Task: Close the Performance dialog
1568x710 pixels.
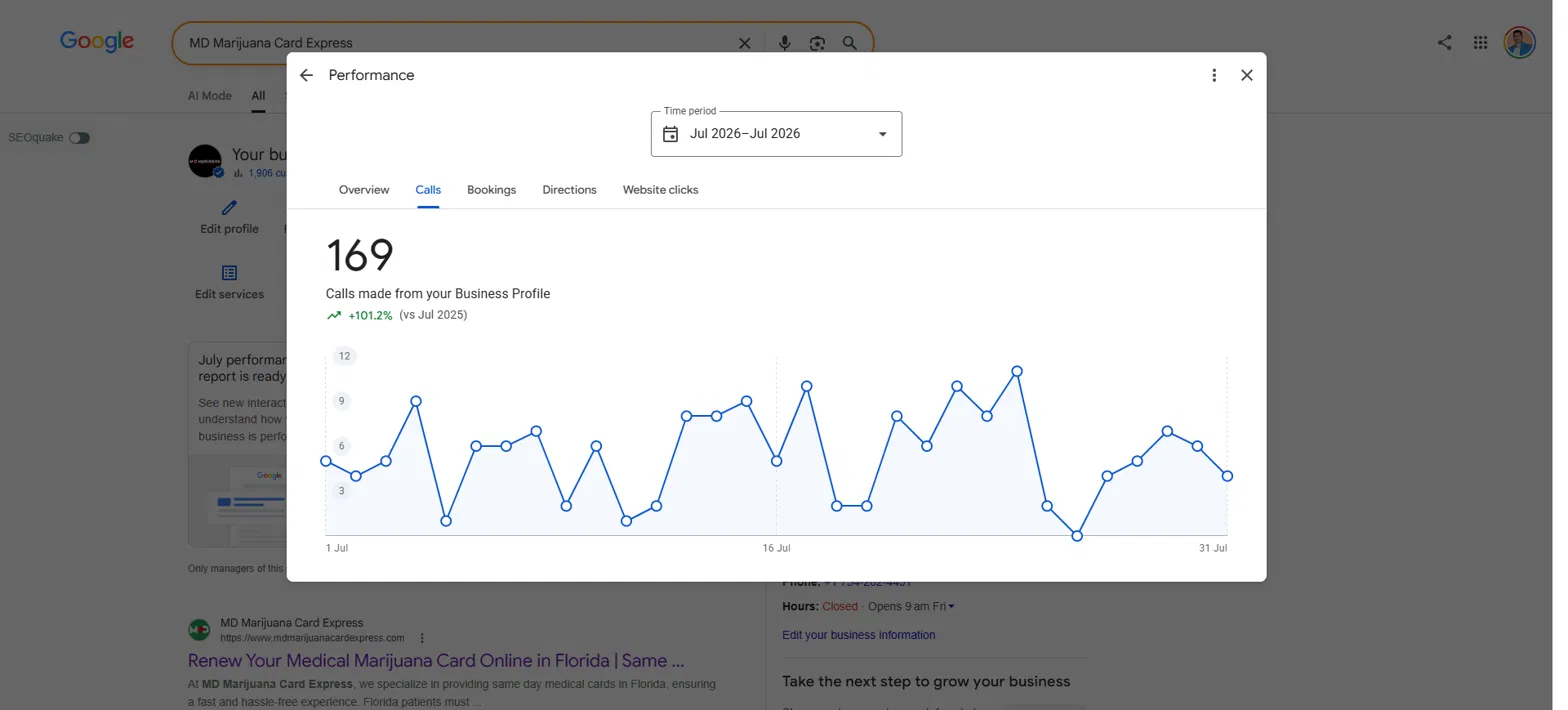Action: (x=1247, y=75)
